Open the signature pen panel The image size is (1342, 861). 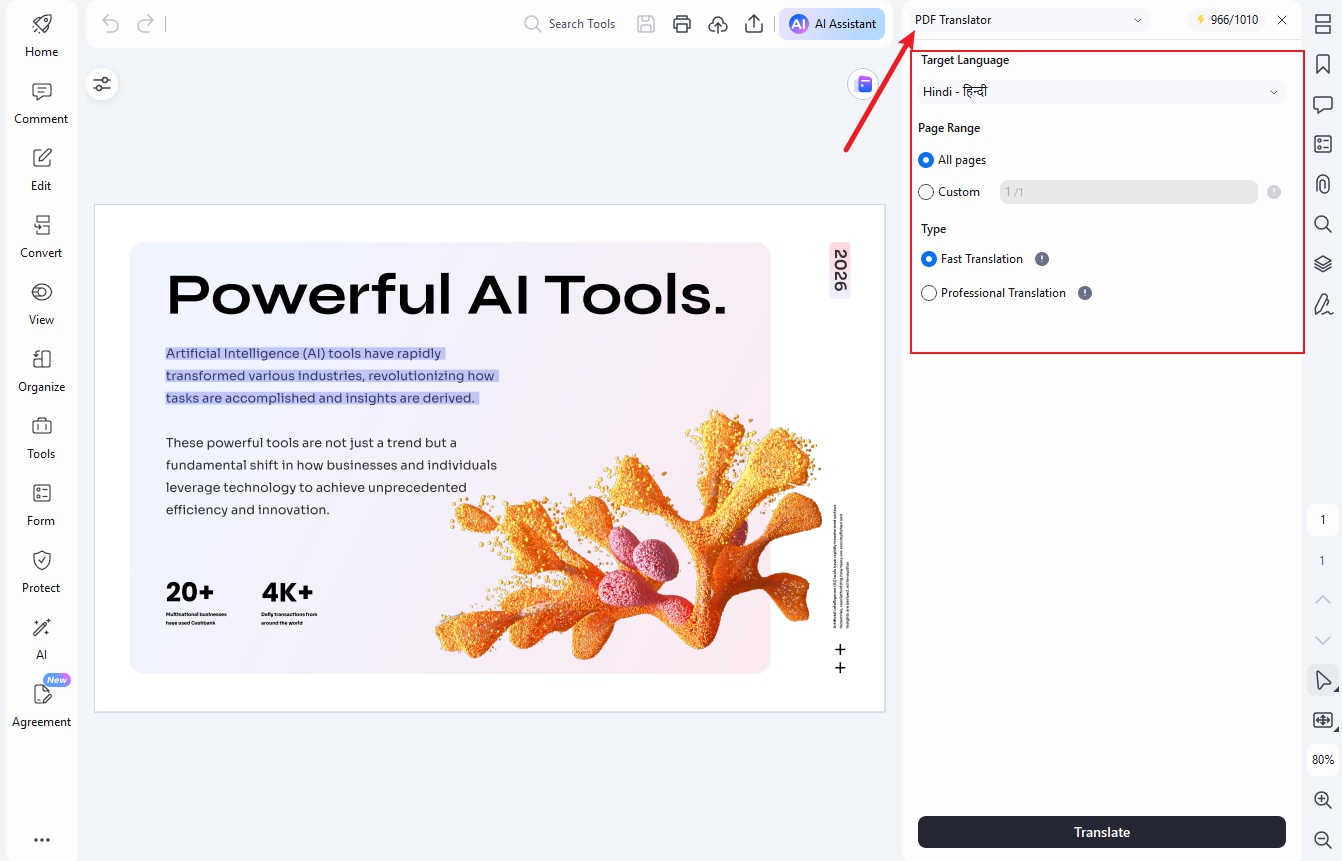pos(1323,304)
